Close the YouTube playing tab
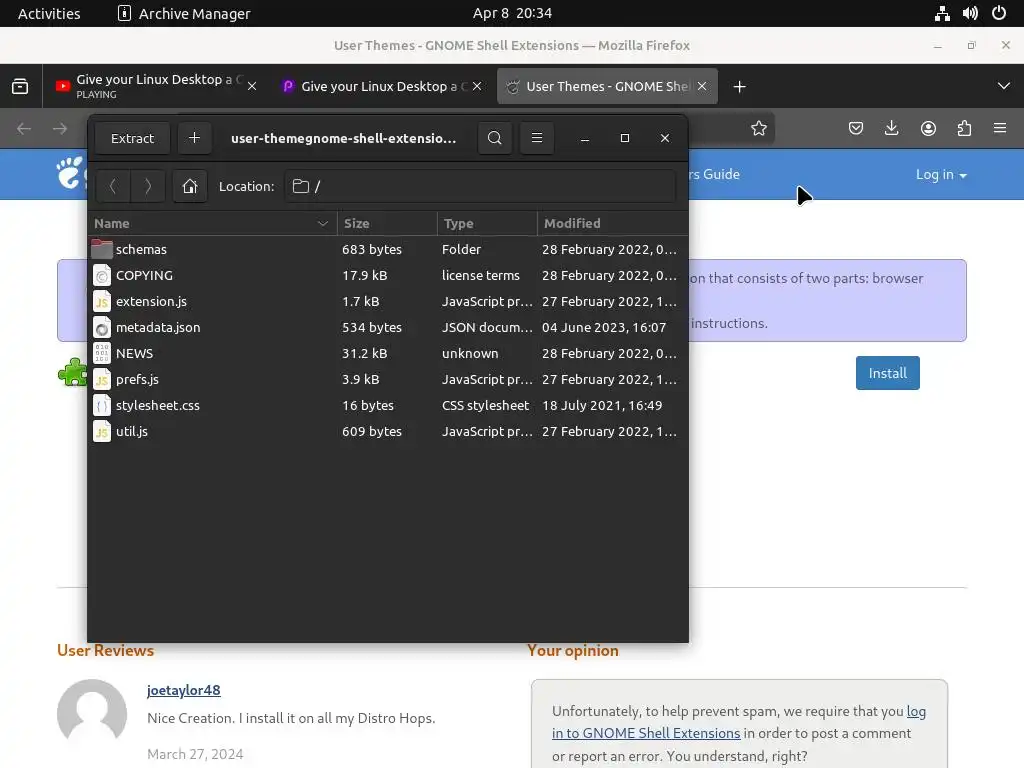Screen dimensions: 1024x768 (252, 86)
